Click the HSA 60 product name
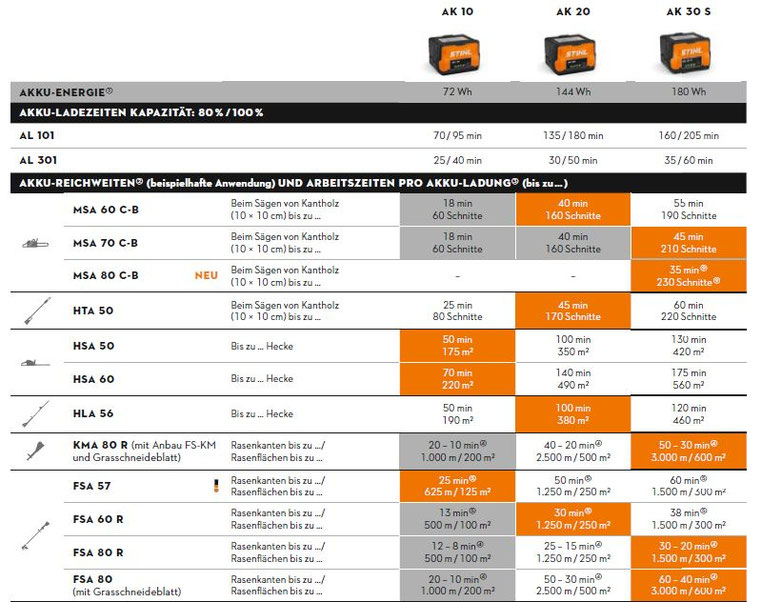Viewport: 761px width, 602px height. point(94,379)
